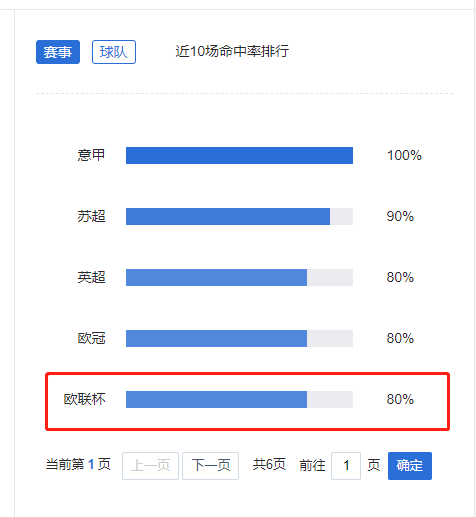Click the 英超 progress bar
Screen dimensions: 476x517
point(239,277)
